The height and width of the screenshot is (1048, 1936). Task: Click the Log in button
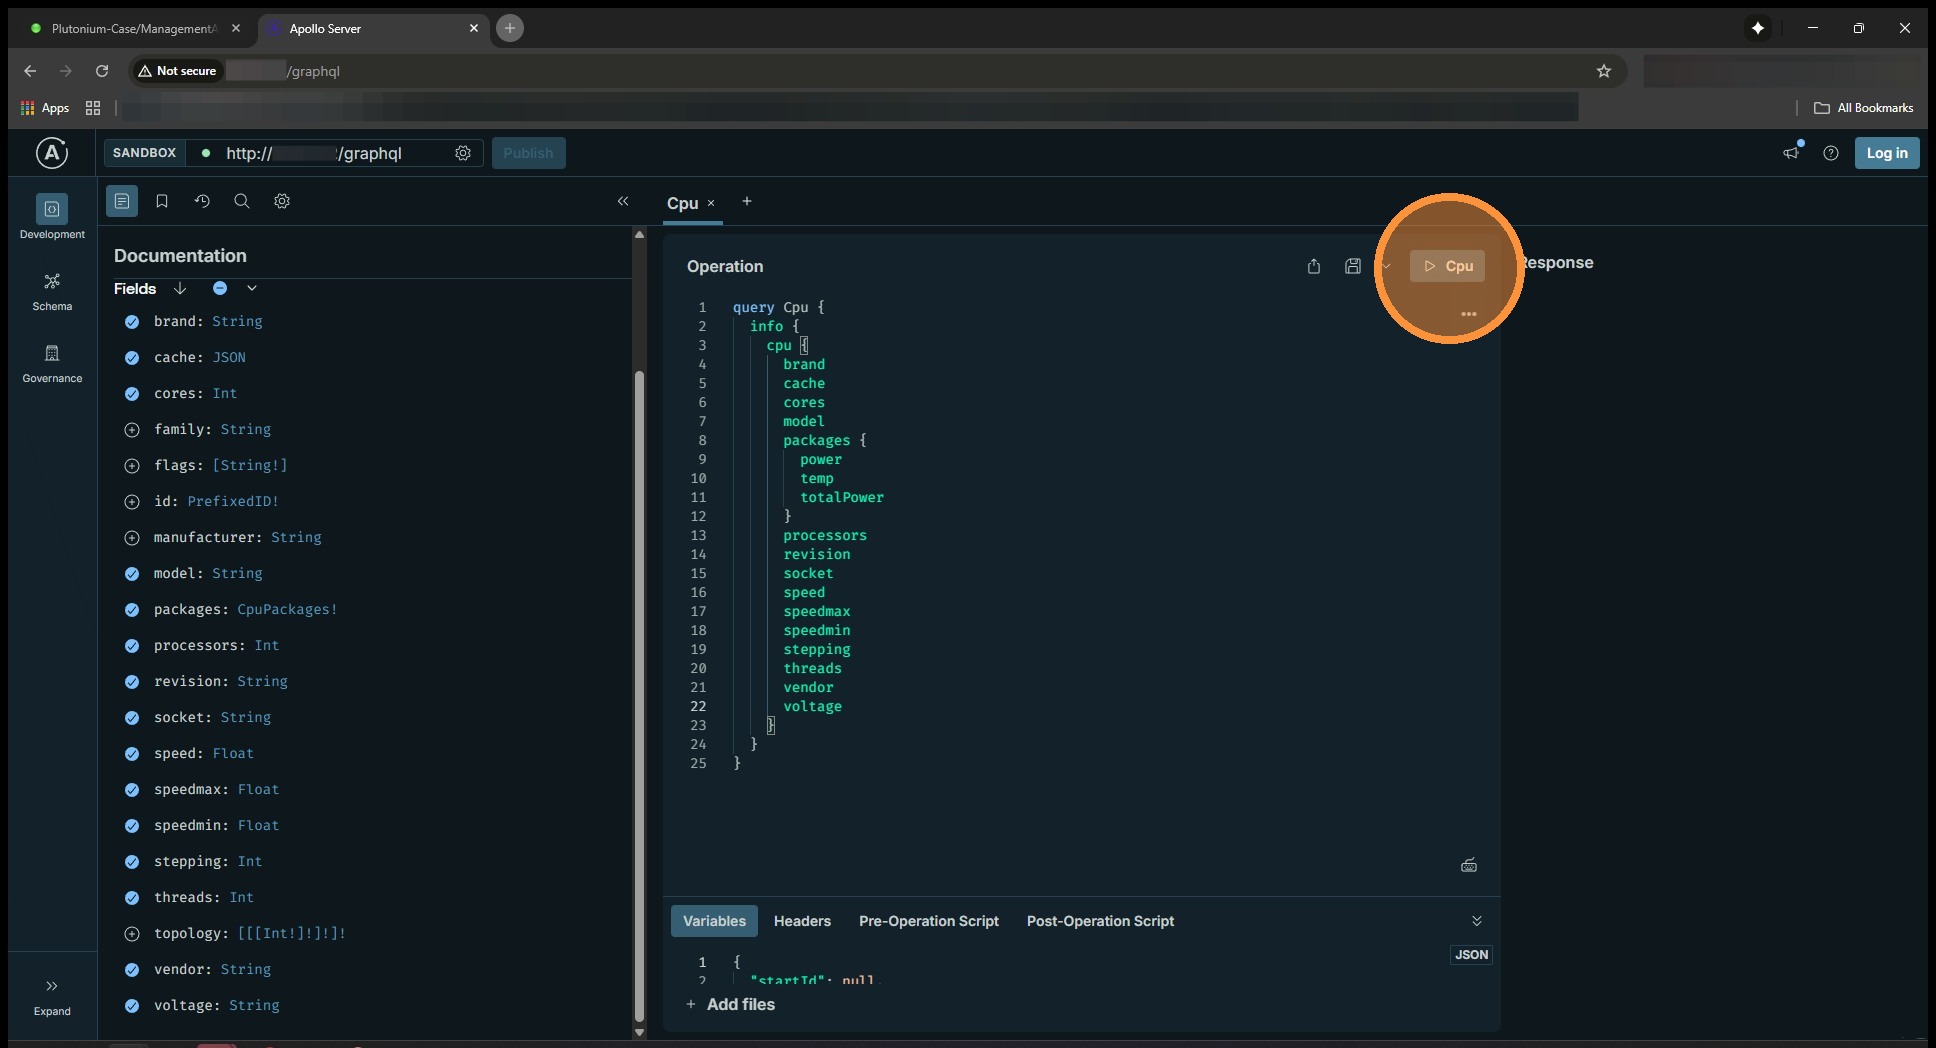(x=1886, y=153)
